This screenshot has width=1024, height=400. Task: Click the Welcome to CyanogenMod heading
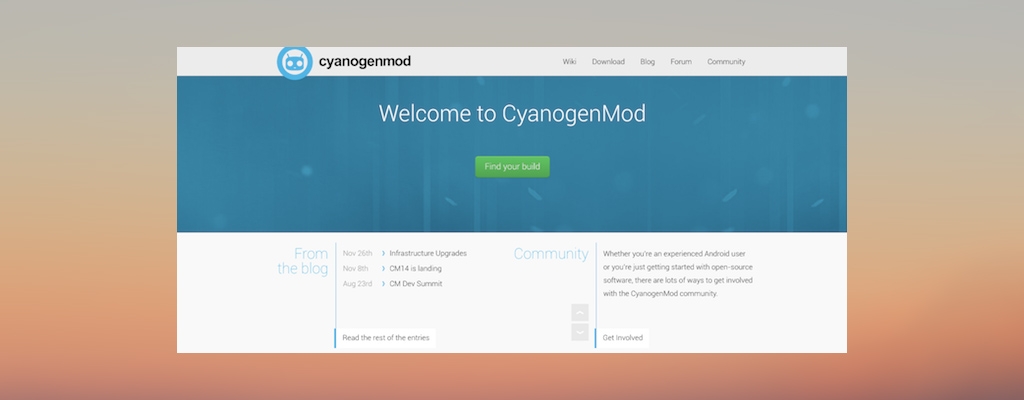coord(512,114)
